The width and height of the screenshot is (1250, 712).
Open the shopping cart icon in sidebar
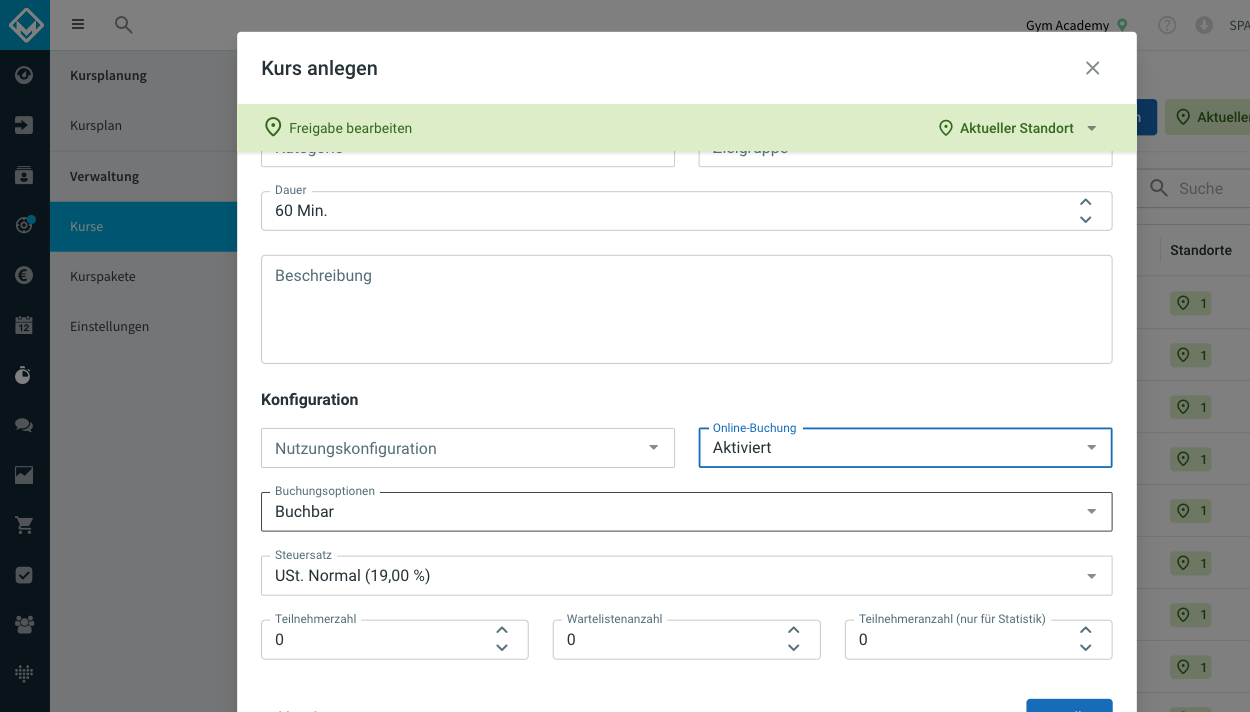pos(25,525)
